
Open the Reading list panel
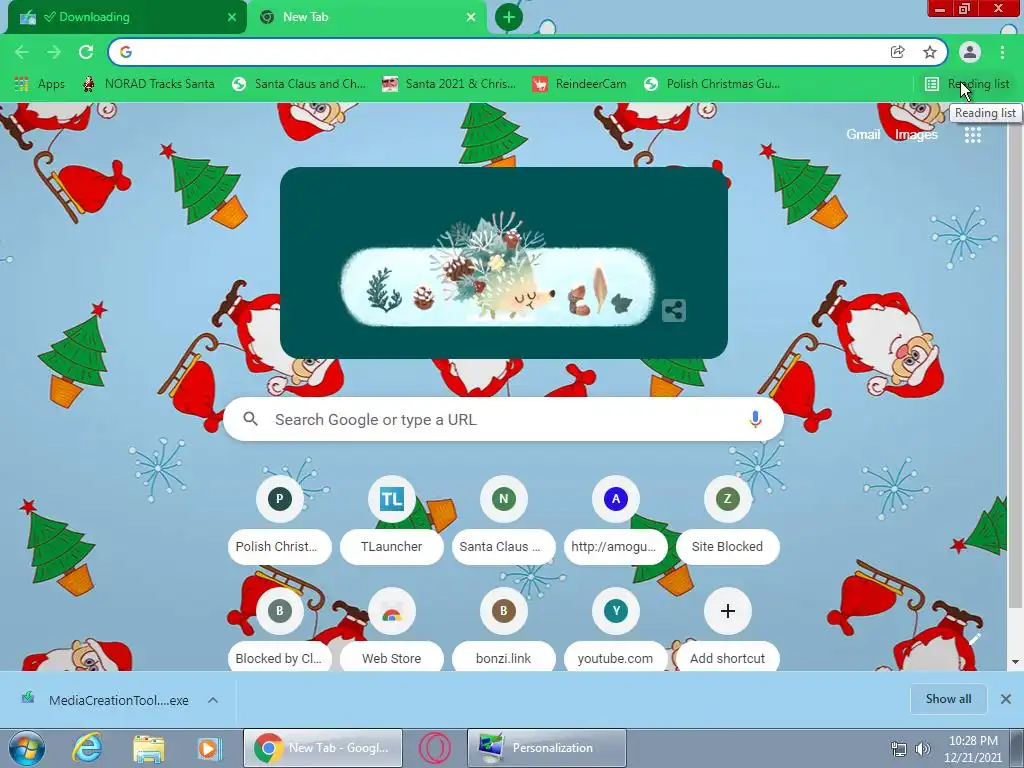coord(968,84)
